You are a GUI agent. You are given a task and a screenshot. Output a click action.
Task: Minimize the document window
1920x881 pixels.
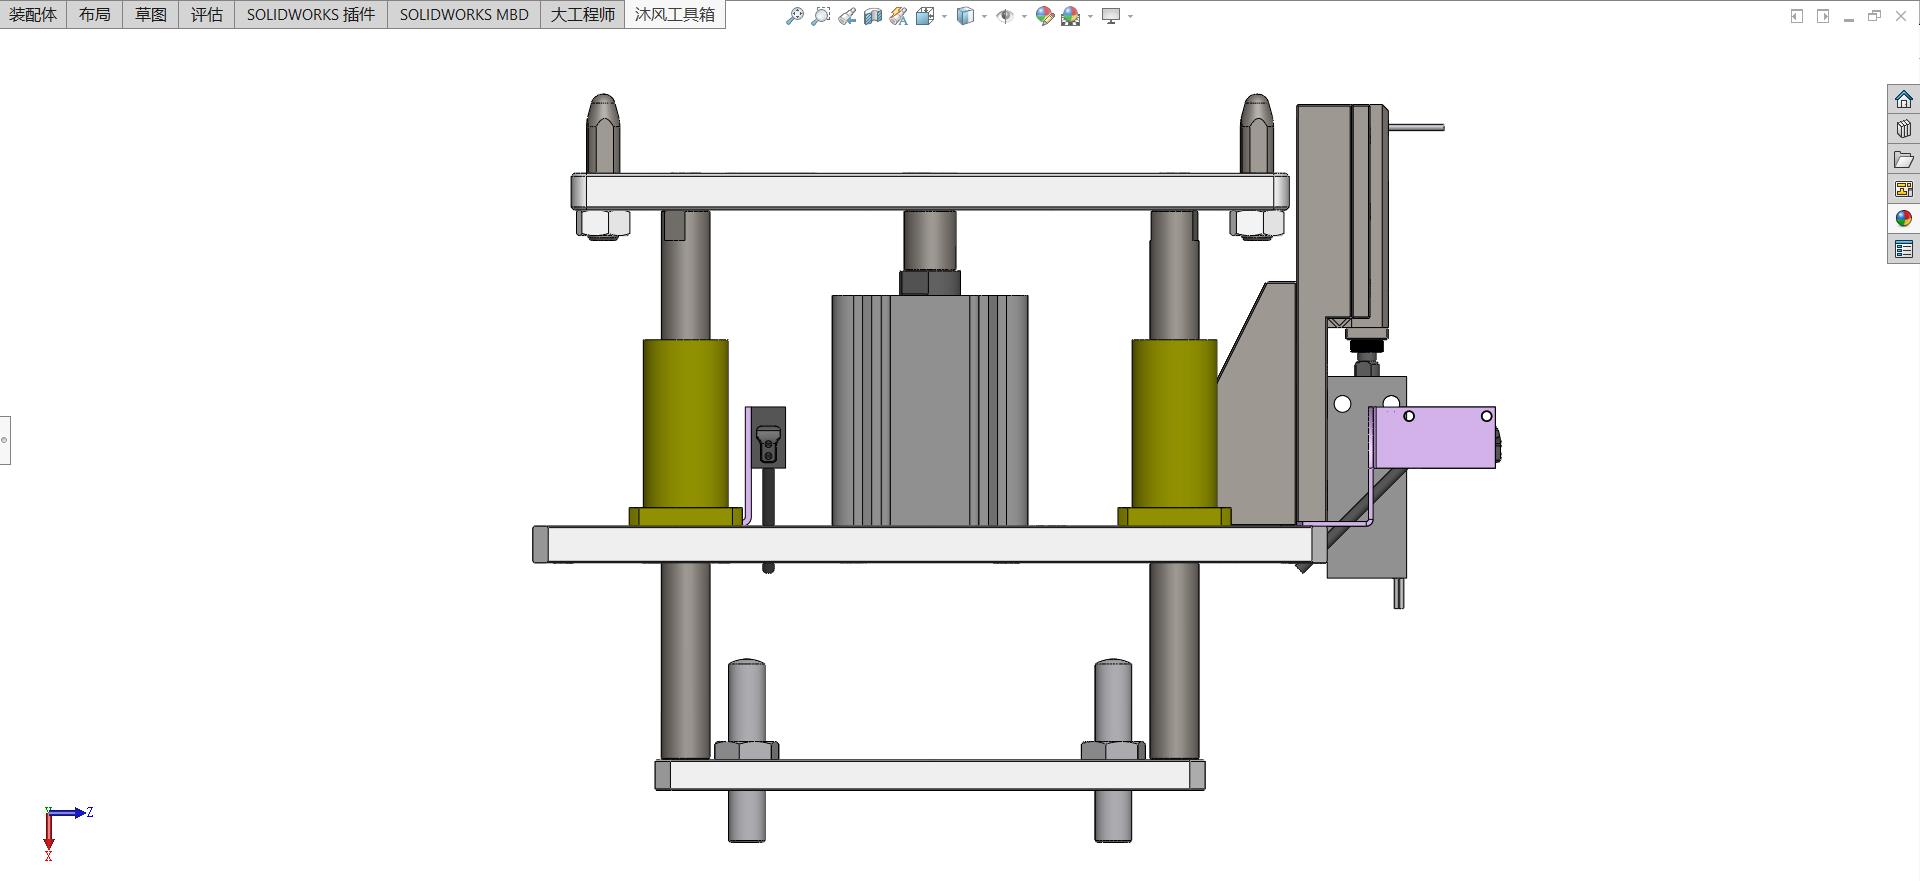(x=1849, y=17)
